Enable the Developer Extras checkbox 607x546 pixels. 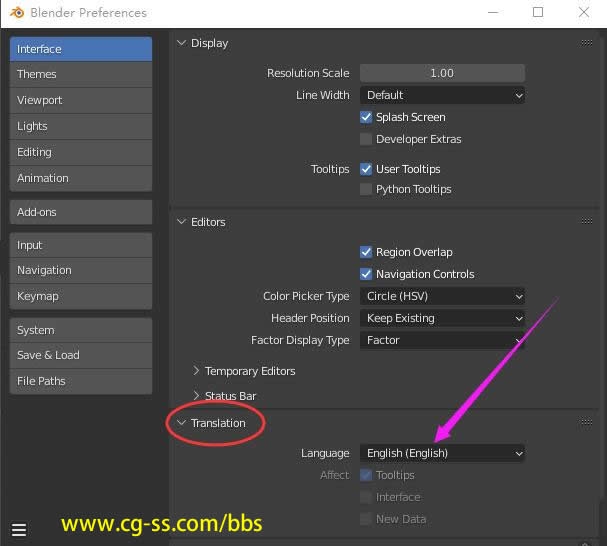point(366,139)
